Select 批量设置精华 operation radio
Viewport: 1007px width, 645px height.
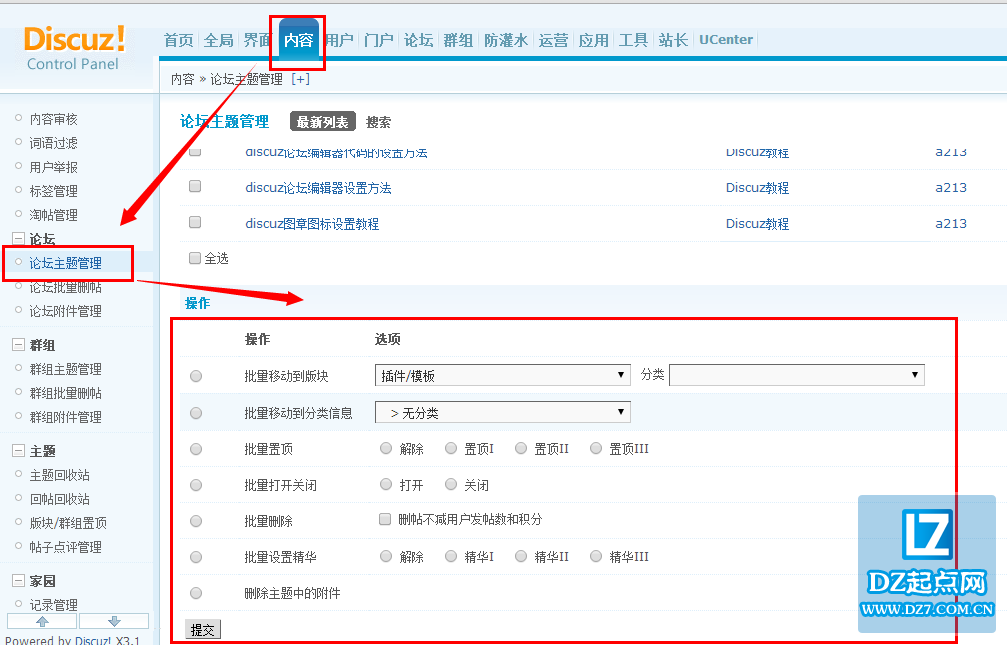click(x=196, y=557)
